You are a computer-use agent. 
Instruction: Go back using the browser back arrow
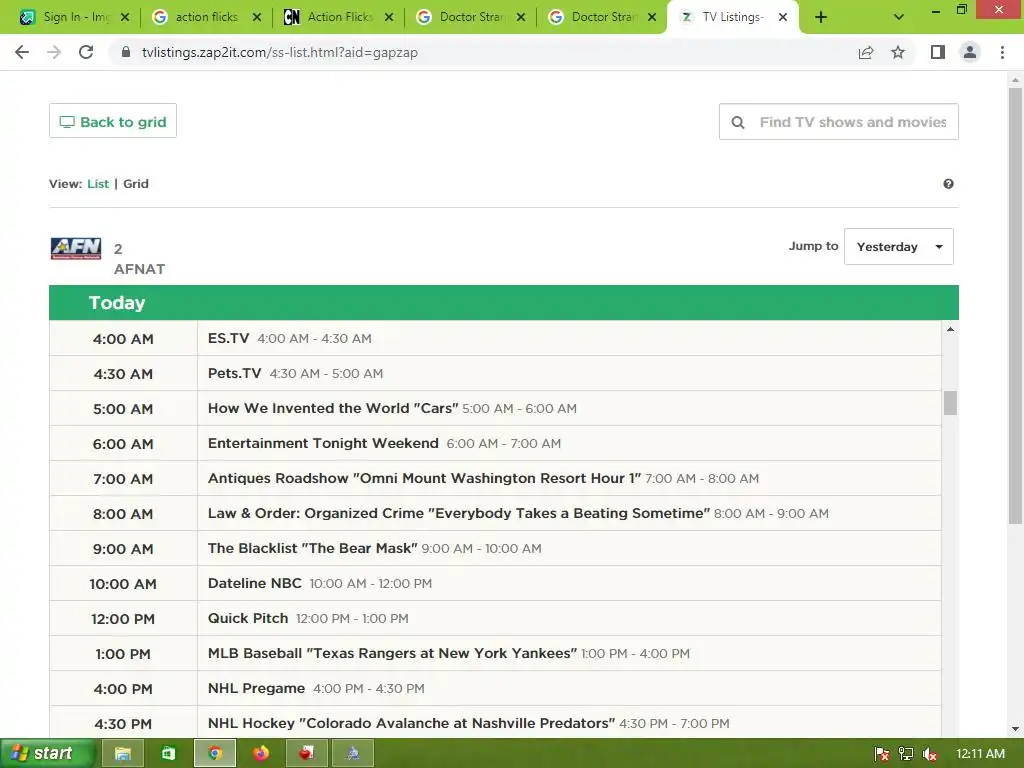pos(22,52)
